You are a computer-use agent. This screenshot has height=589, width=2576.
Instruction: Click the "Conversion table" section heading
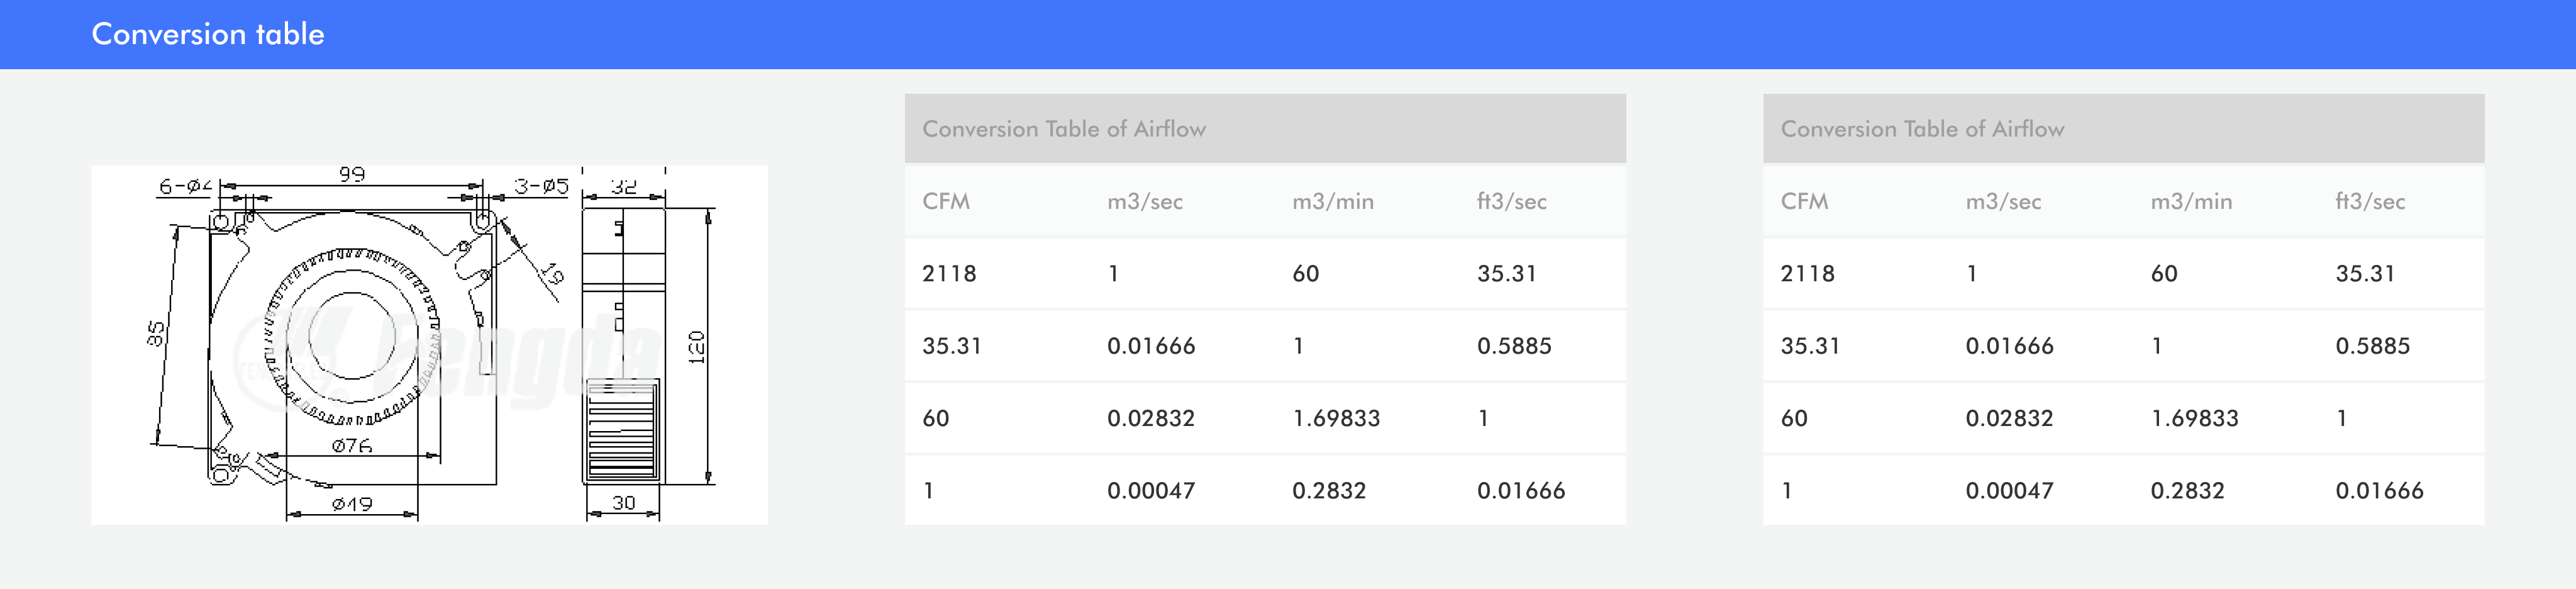pos(208,34)
